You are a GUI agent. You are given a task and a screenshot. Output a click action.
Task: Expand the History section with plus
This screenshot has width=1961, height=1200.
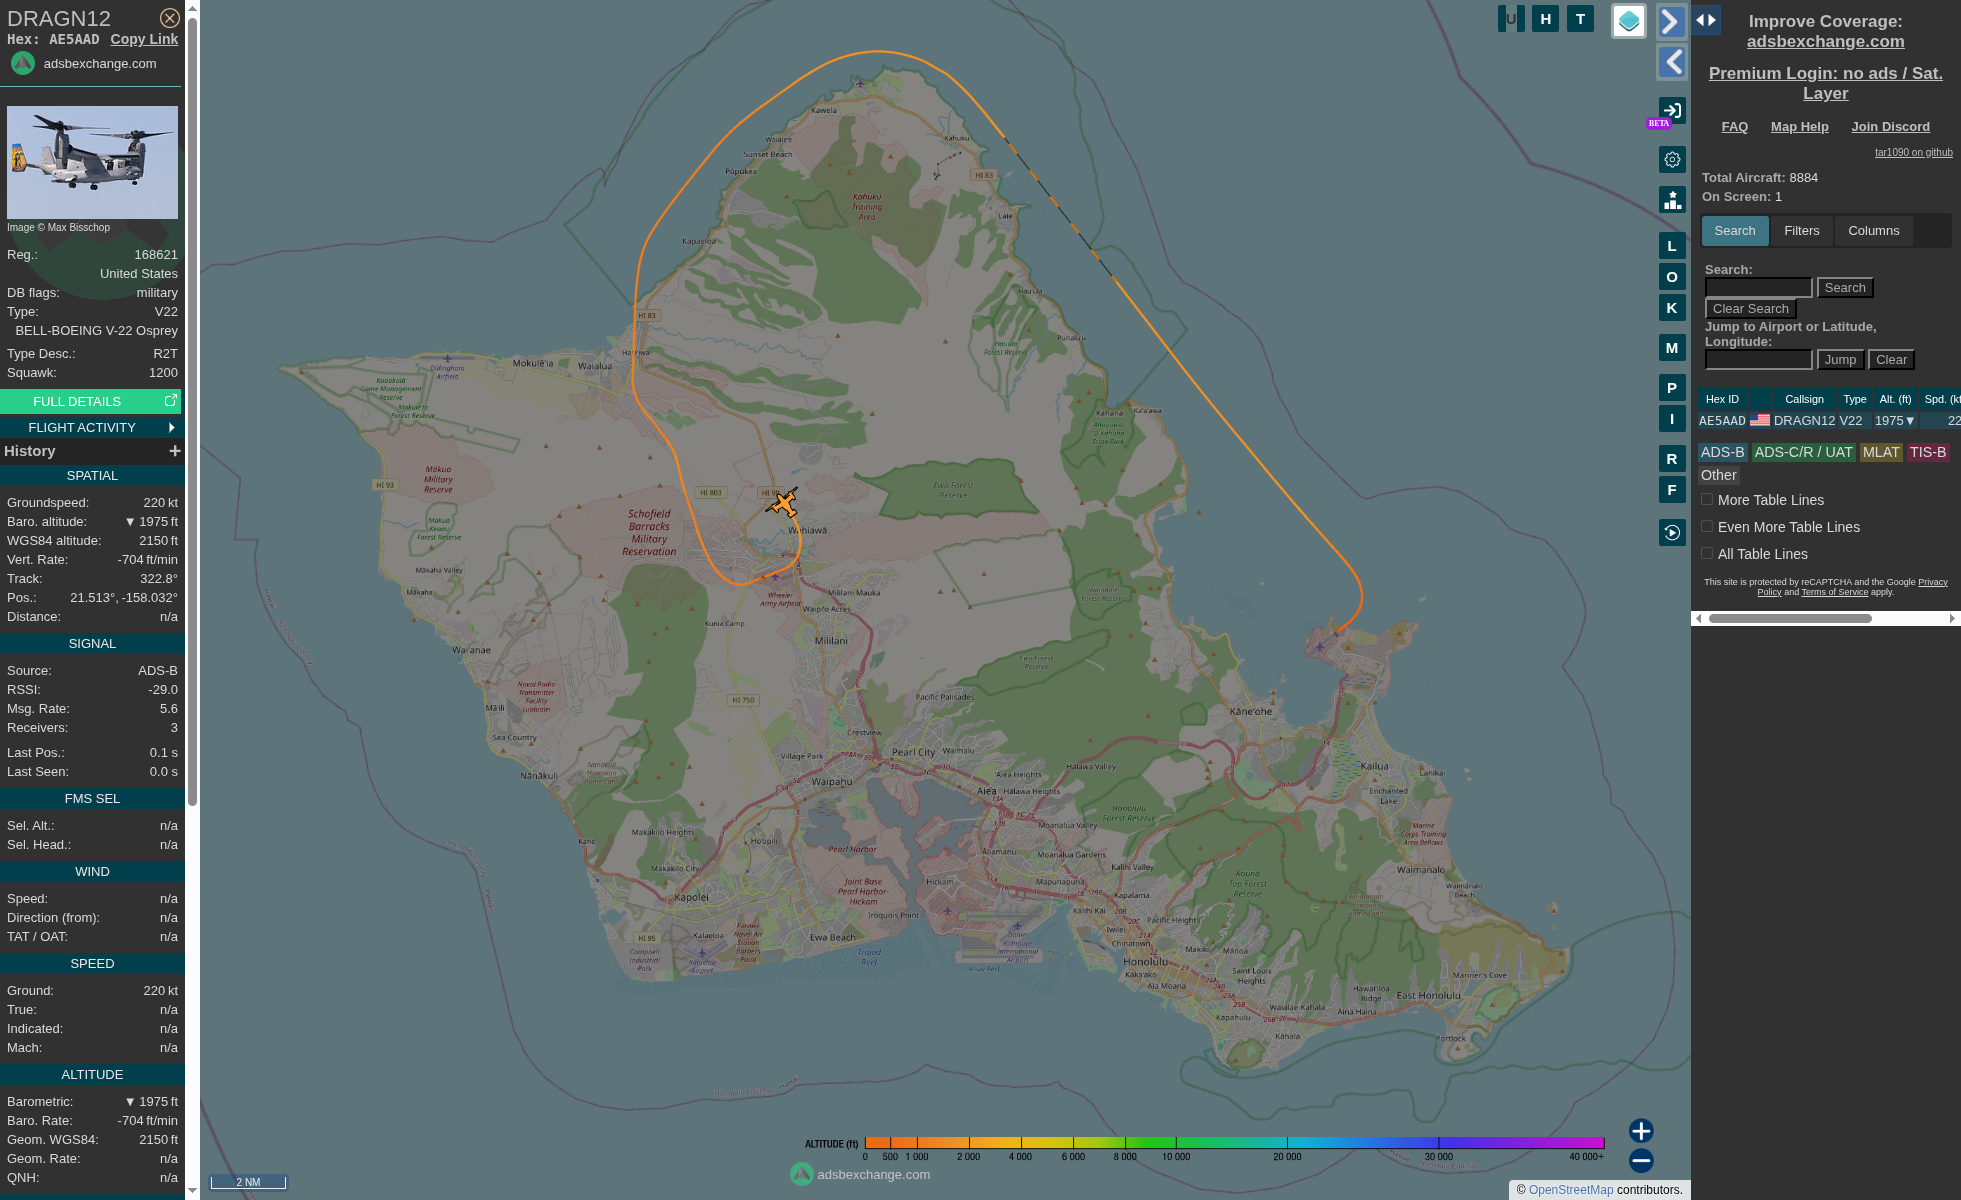(x=175, y=451)
